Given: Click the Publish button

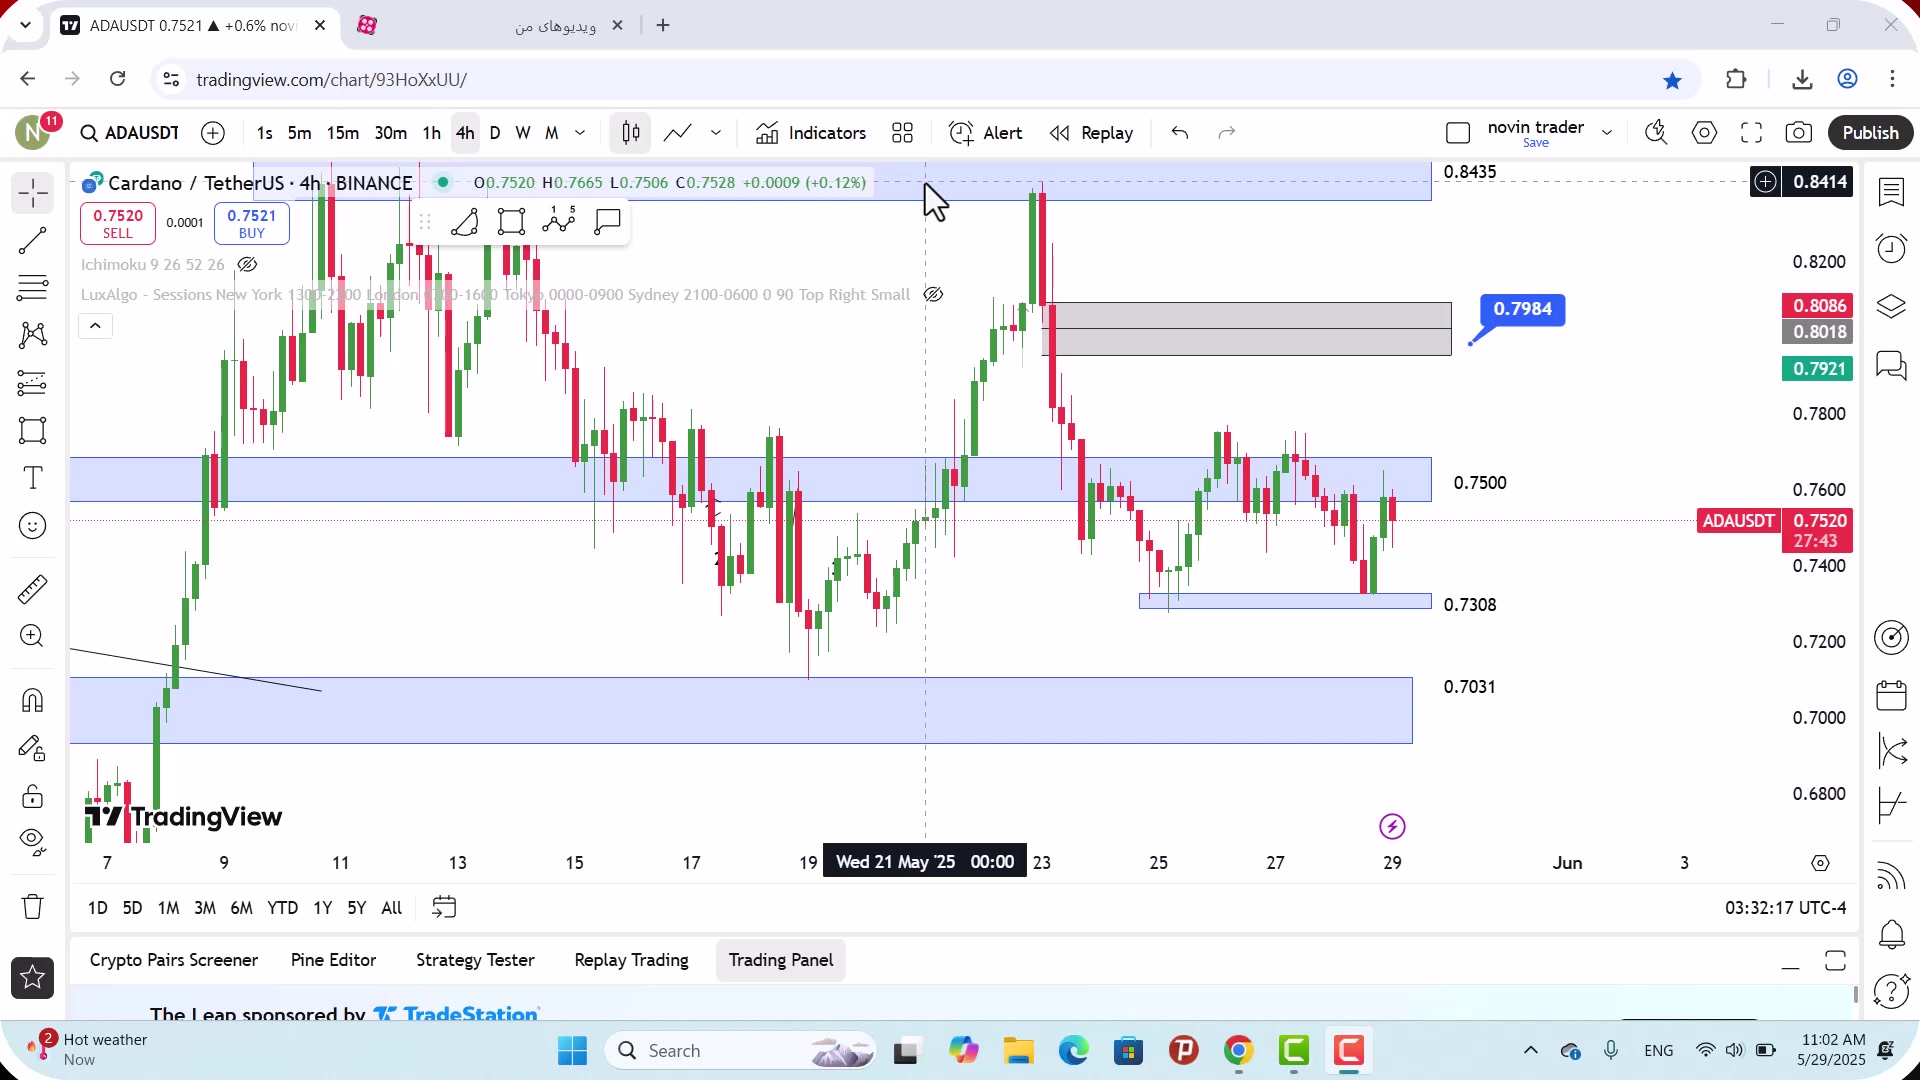Looking at the screenshot, I should click(1870, 133).
